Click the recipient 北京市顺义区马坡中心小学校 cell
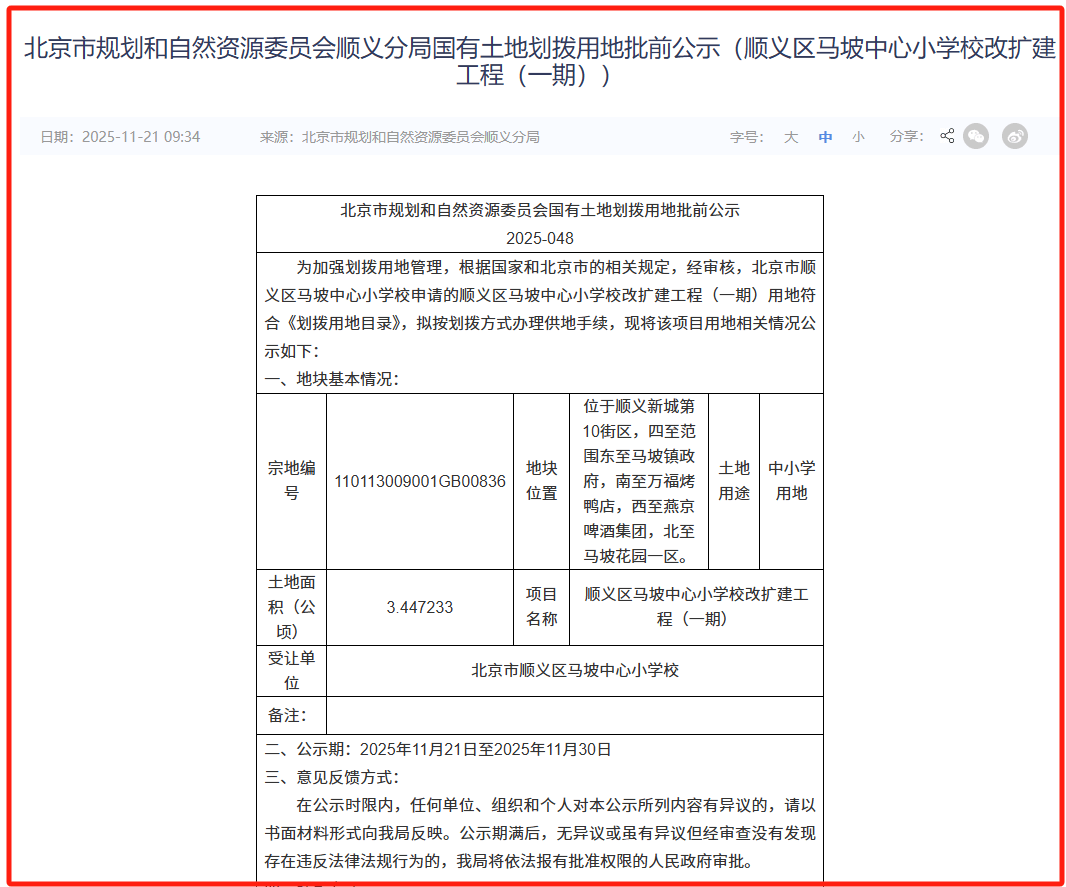Viewport: 1066px width, 887px height. [x=574, y=670]
